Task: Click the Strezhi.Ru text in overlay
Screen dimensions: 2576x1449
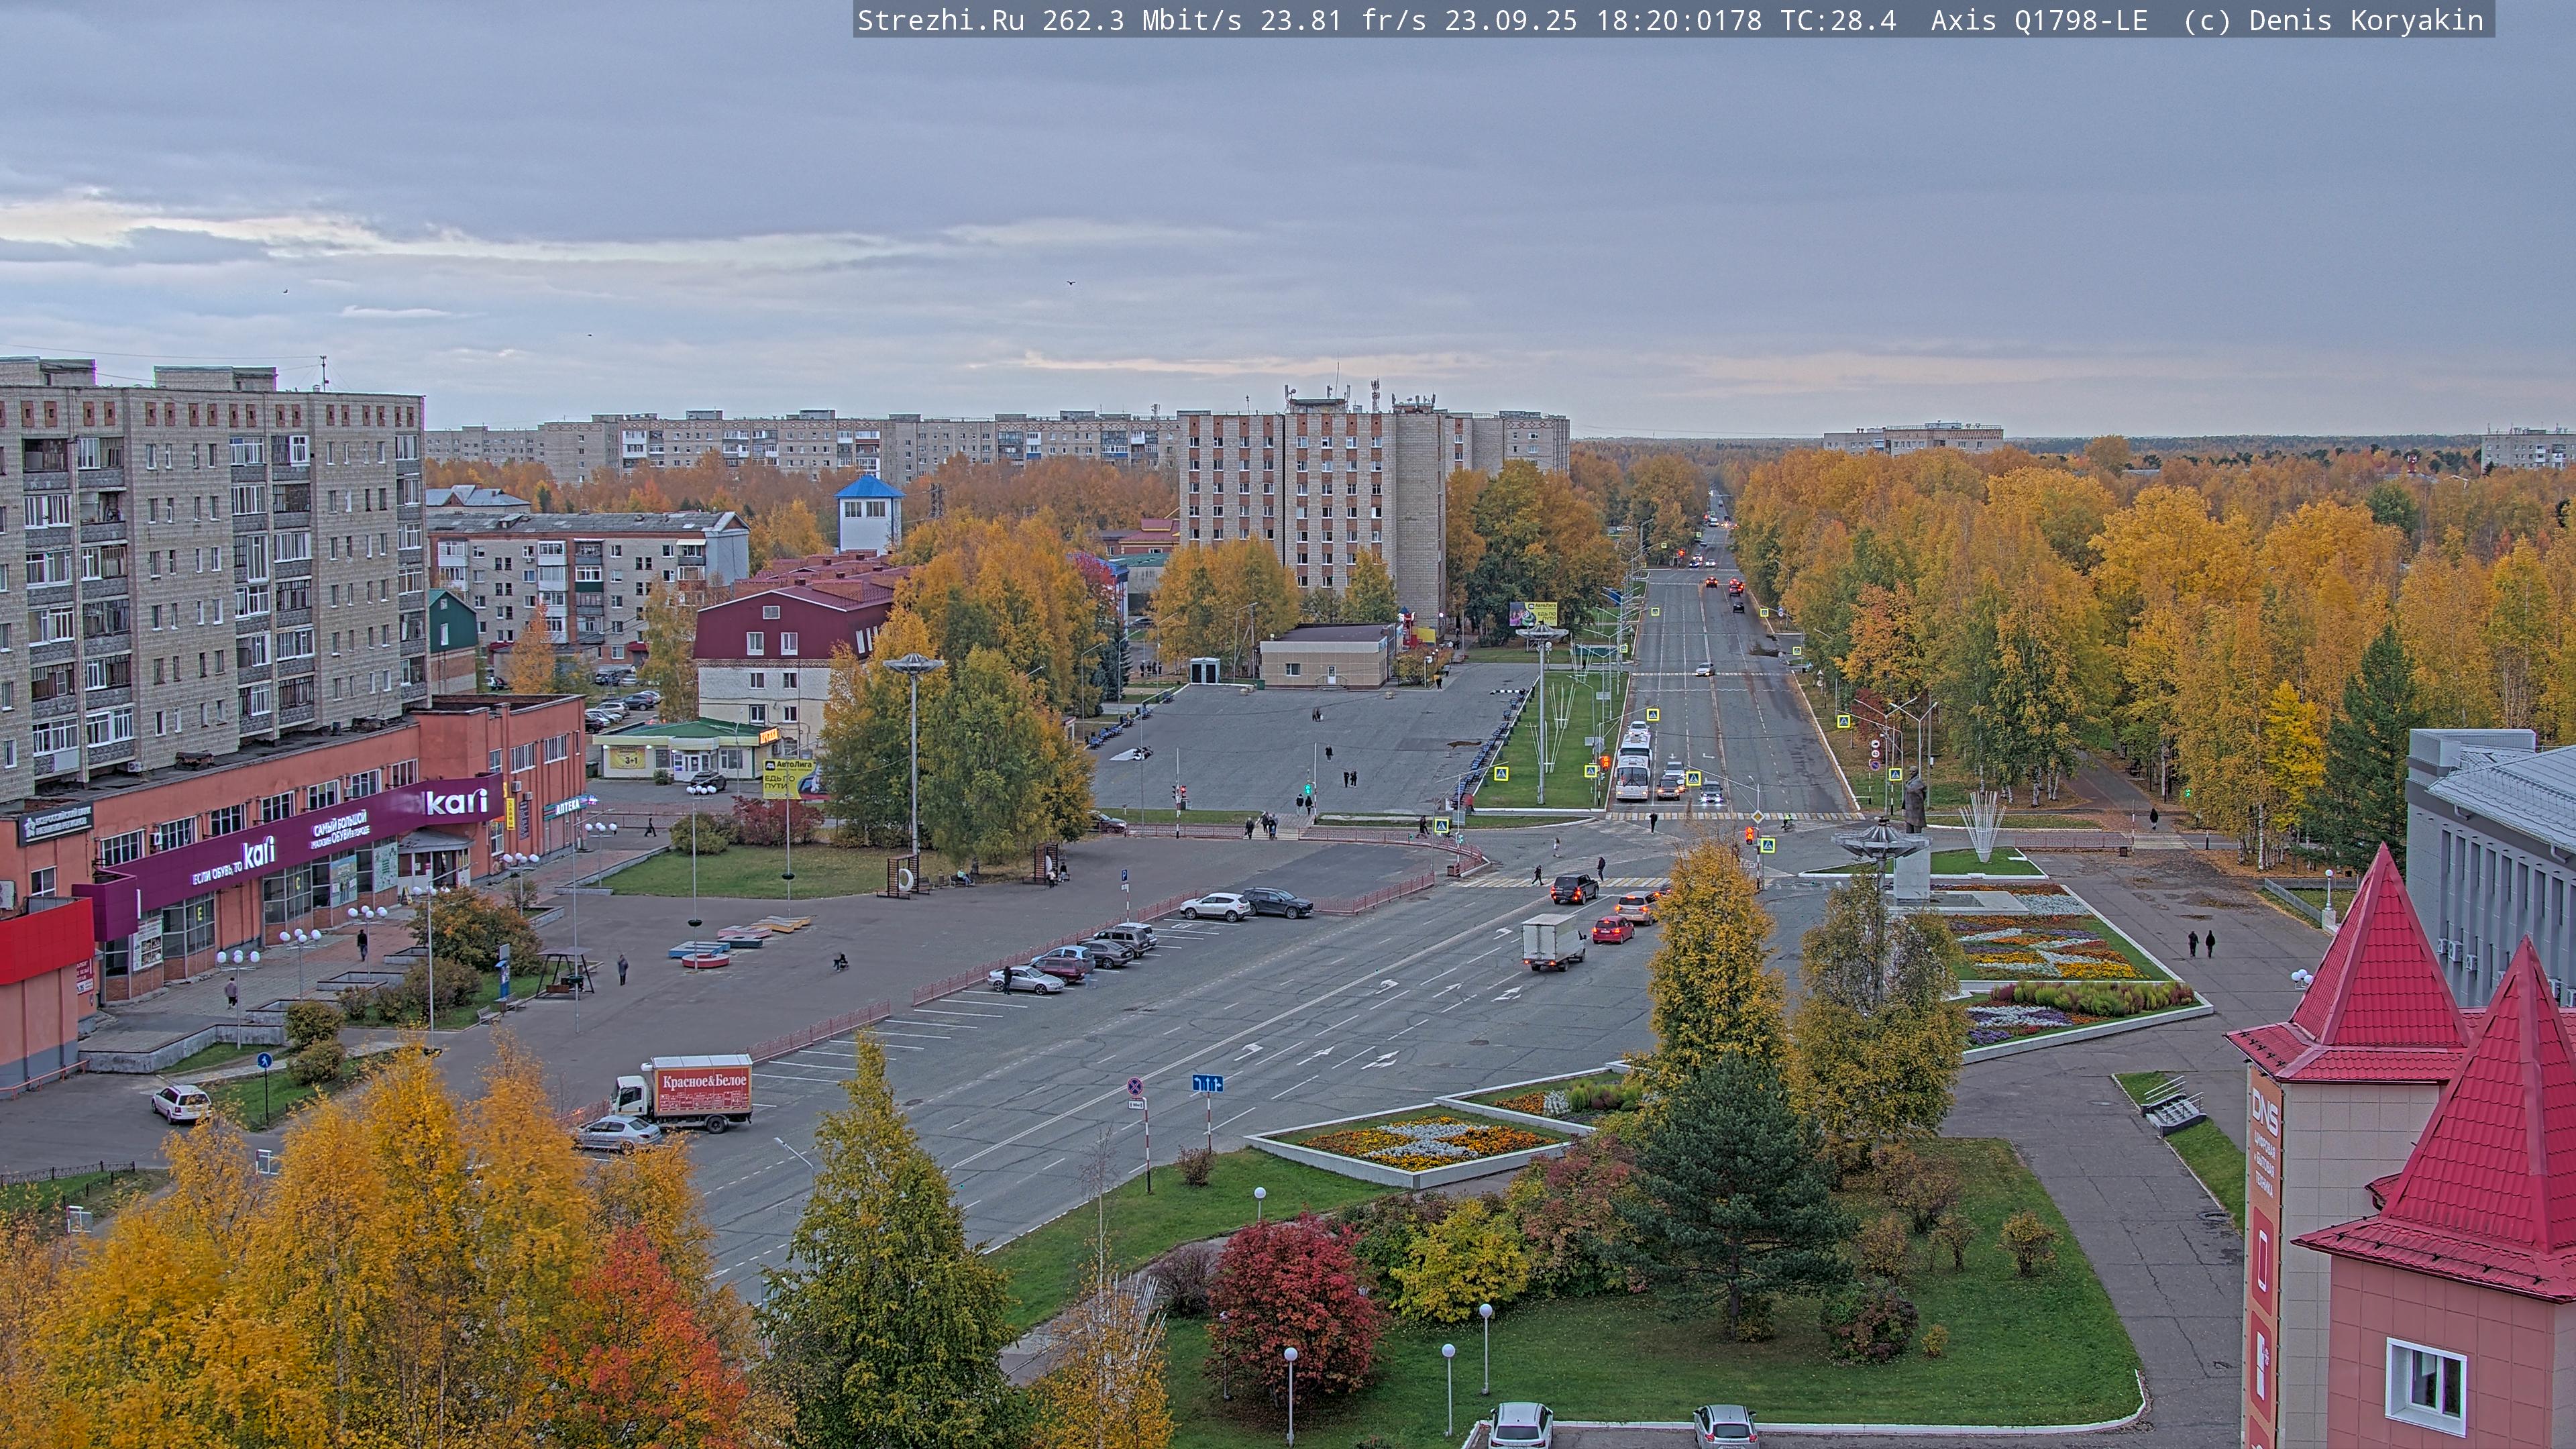Action: pos(940,20)
